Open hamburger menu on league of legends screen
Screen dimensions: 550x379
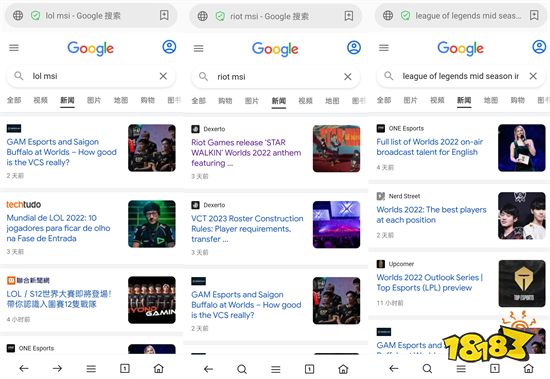pos(384,48)
